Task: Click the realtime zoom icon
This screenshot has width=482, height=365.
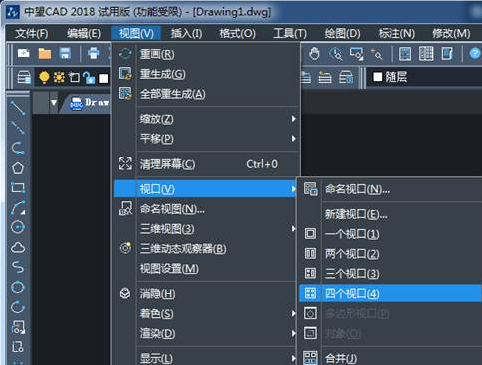Action: (x=336, y=54)
